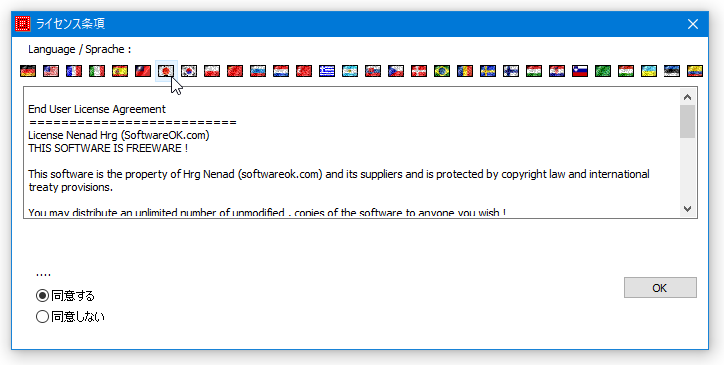Screen dimensions: 724x365
Task: Click the red app icon in title bar
Action: 23,24
